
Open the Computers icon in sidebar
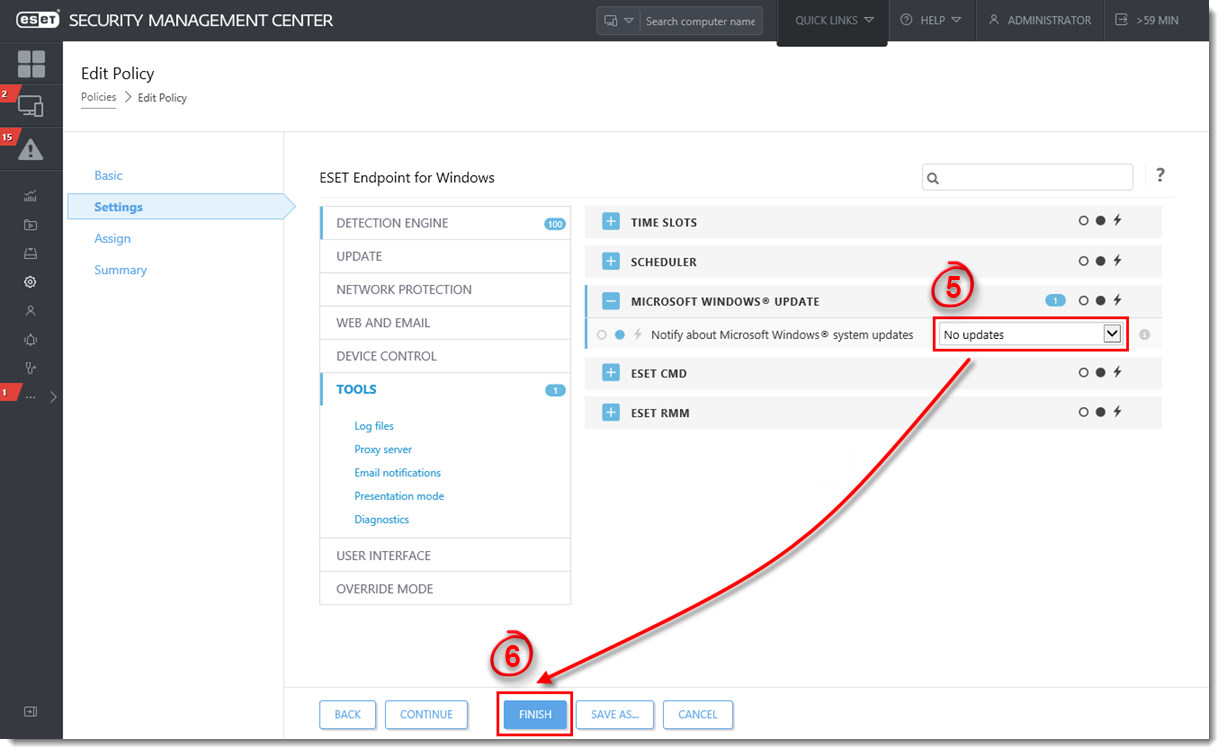pyautogui.click(x=31, y=106)
